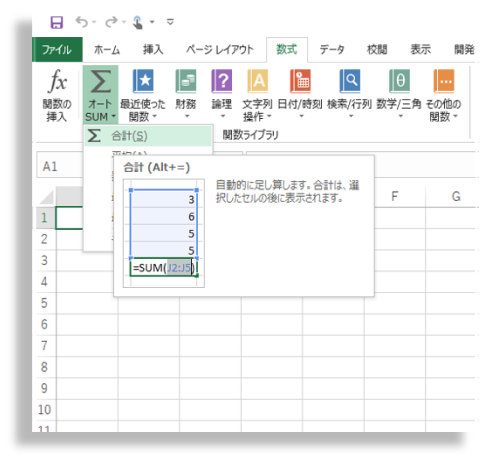Switch to the 開発 tab
Viewport: 493px width, 461px height.
click(x=464, y=50)
